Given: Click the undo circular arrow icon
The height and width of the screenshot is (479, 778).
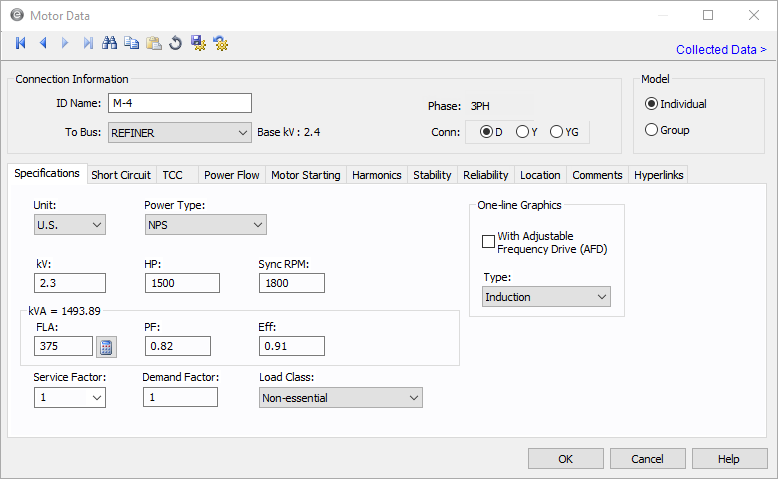Looking at the screenshot, I should coord(175,43).
